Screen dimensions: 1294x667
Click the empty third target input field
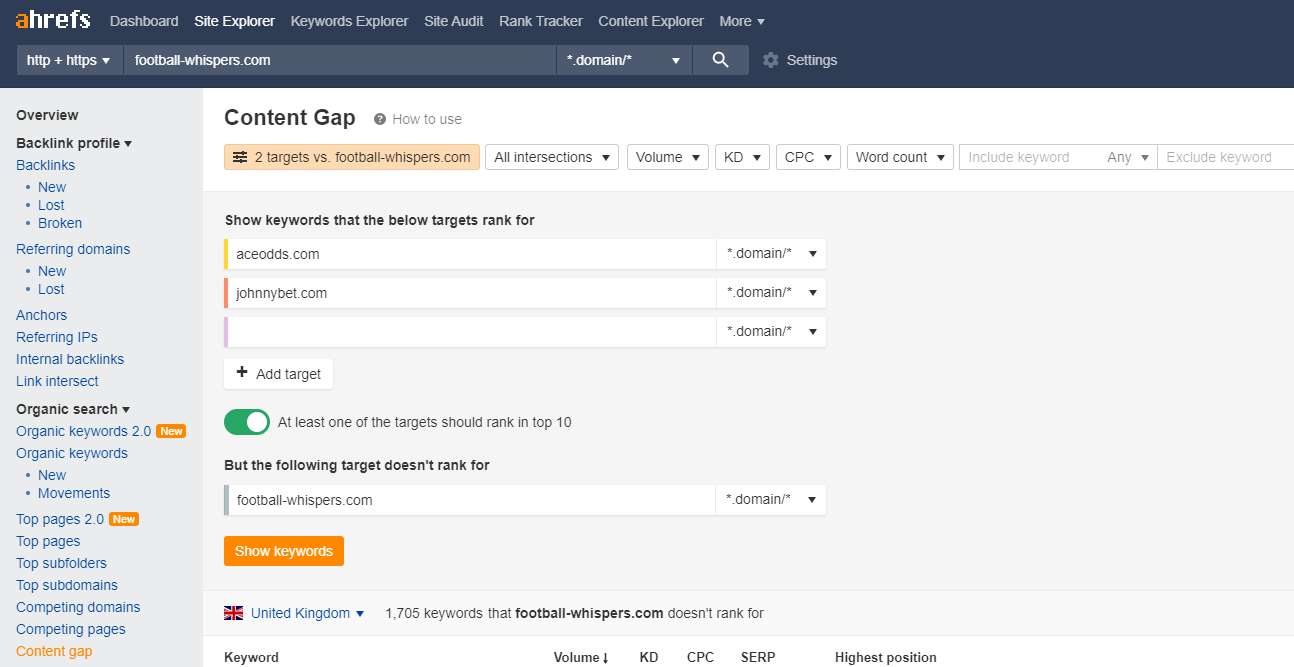pos(472,332)
